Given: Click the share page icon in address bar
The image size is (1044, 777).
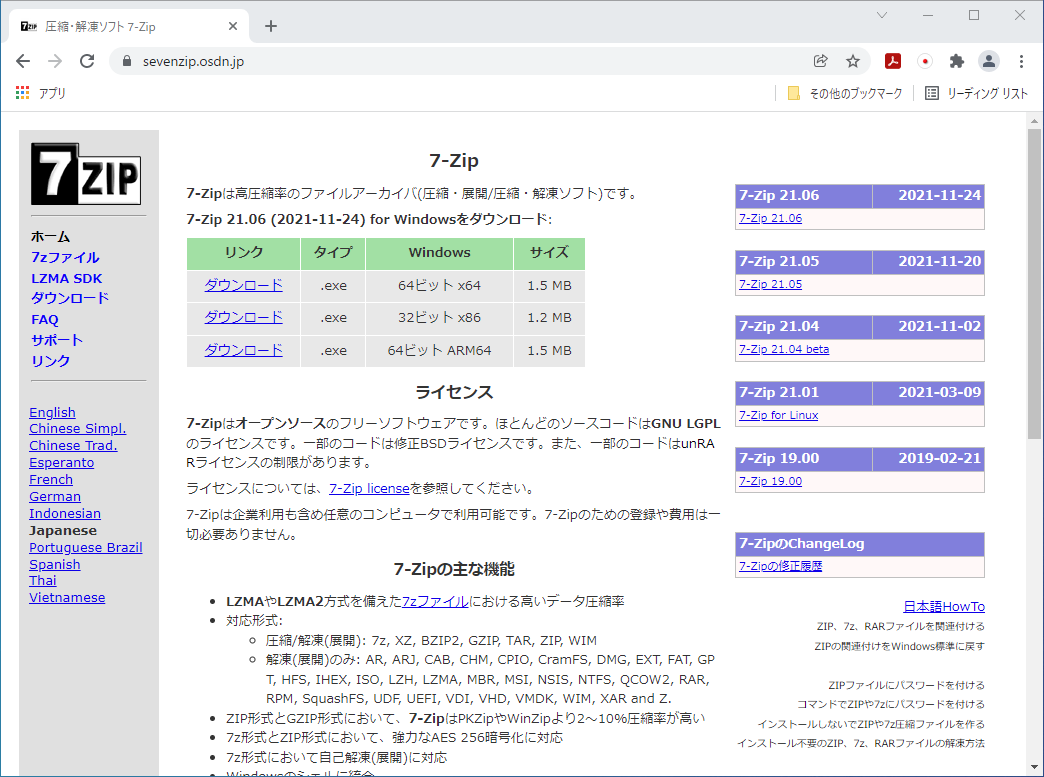Looking at the screenshot, I should (x=820, y=61).
